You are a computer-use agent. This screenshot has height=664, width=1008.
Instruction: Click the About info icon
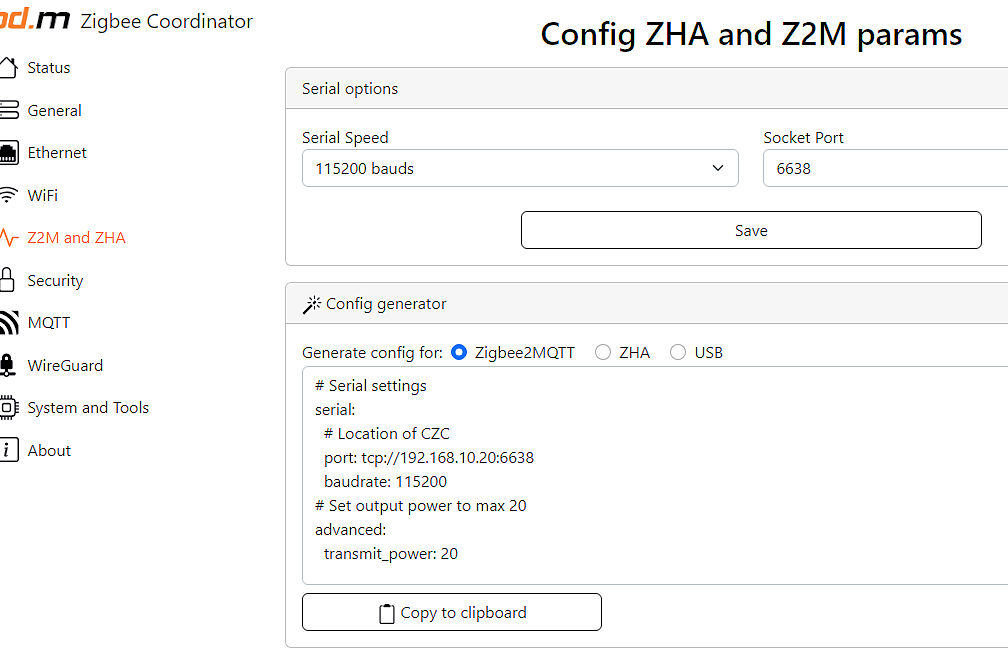8,450
